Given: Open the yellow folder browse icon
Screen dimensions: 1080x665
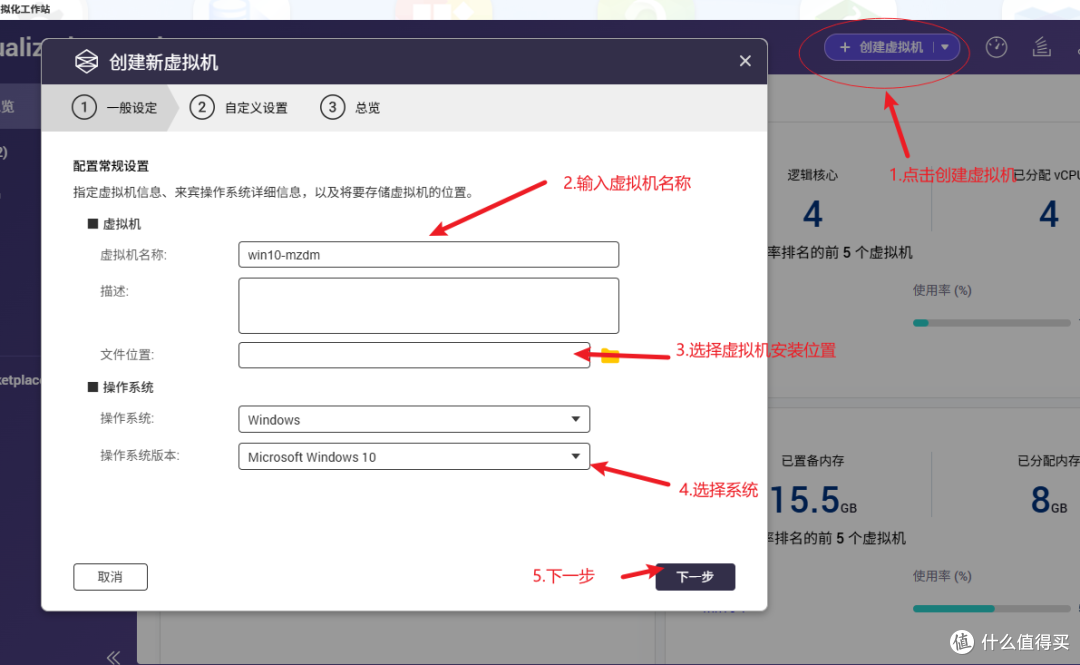Looking at the screenshot, I should coord(610,356).
